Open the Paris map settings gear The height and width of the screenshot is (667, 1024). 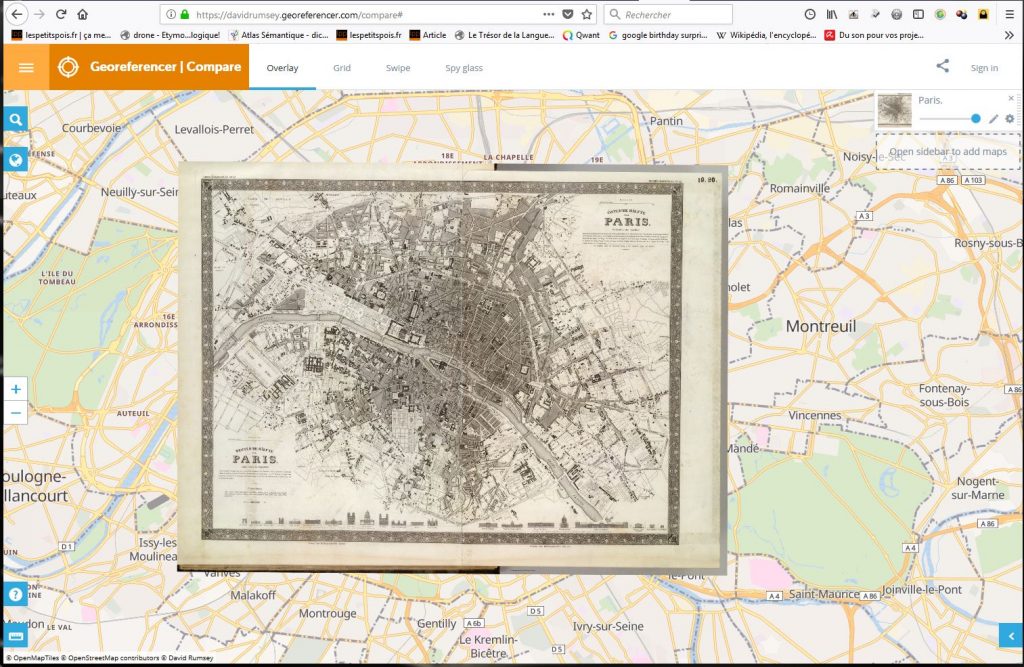coord(1009,118)
